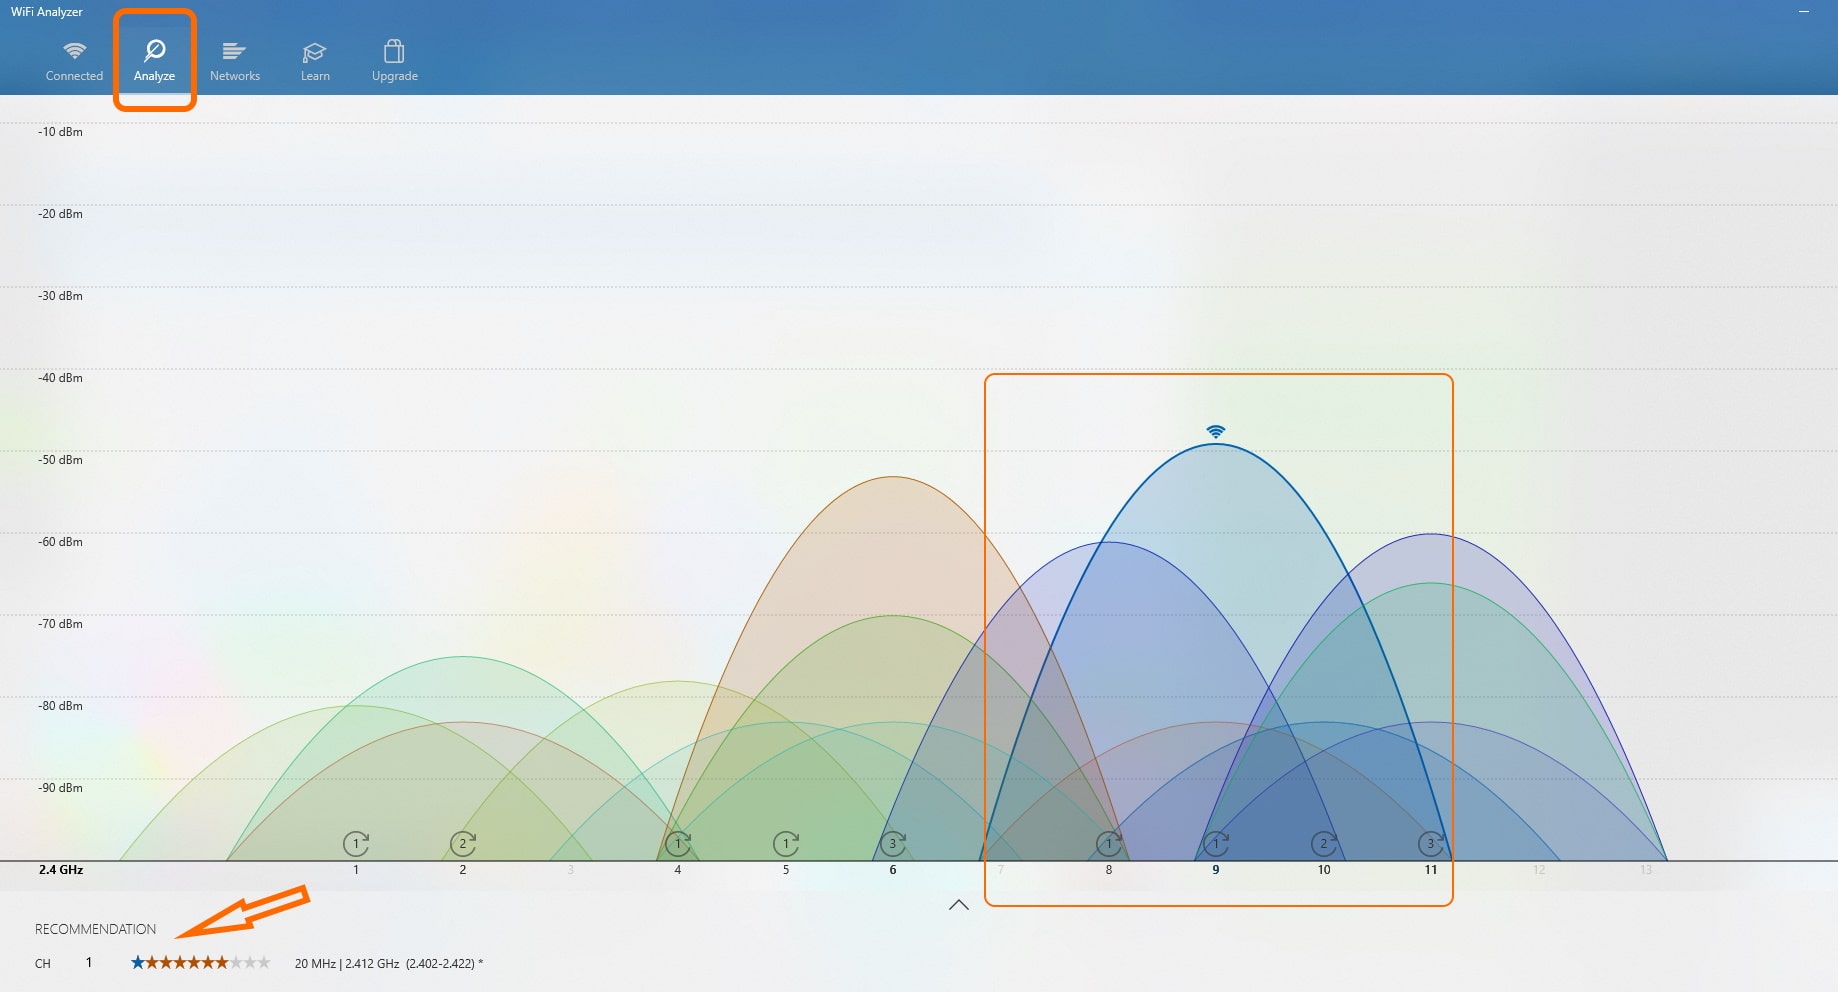Screen dimensions: 1838x992
Task: Collapse the recommendation panel with the chevron arrow
Action: click(959, 903)
